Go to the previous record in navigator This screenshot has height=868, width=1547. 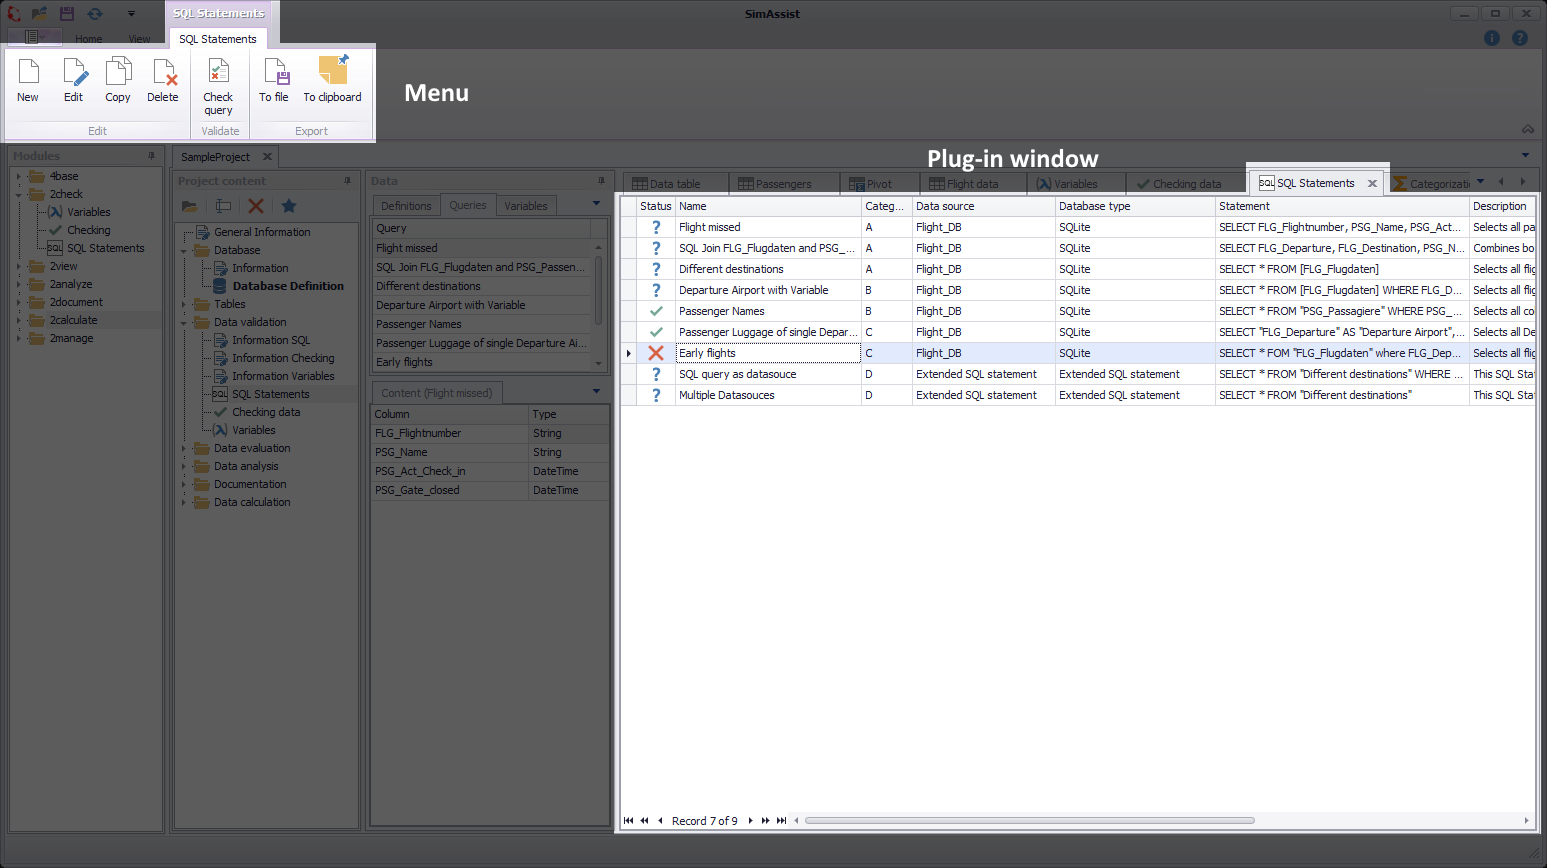pos(660,821)
